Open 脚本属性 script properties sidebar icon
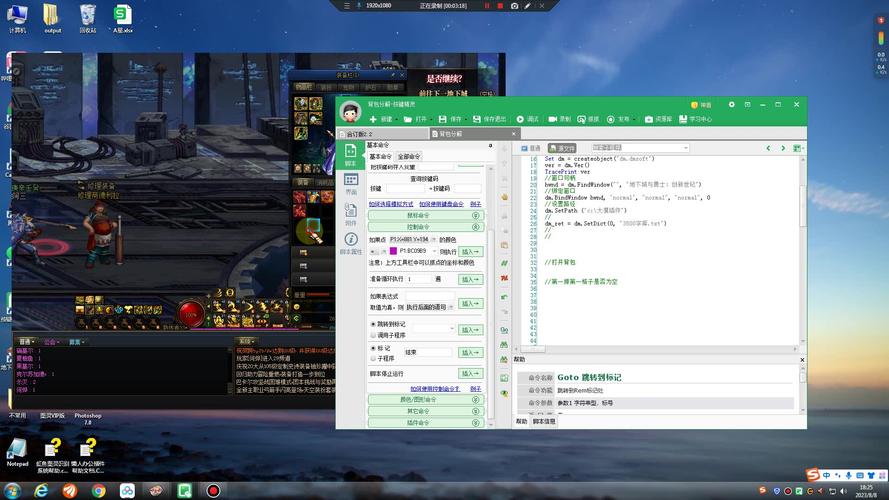 [350, 243]
